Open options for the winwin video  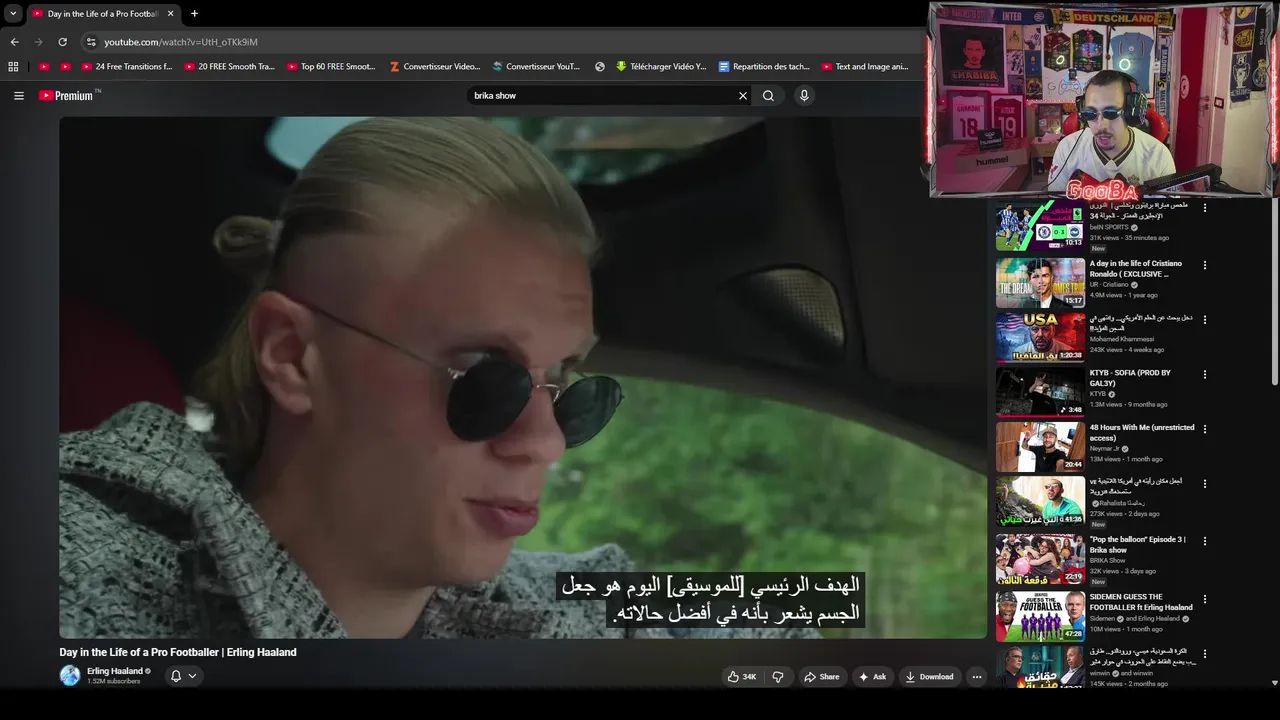tap(1204, 654)
